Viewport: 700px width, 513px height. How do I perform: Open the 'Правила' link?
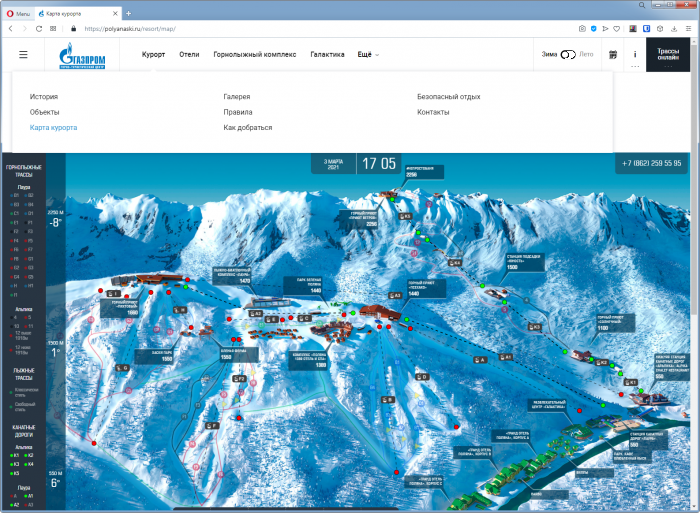coord(238,112)
